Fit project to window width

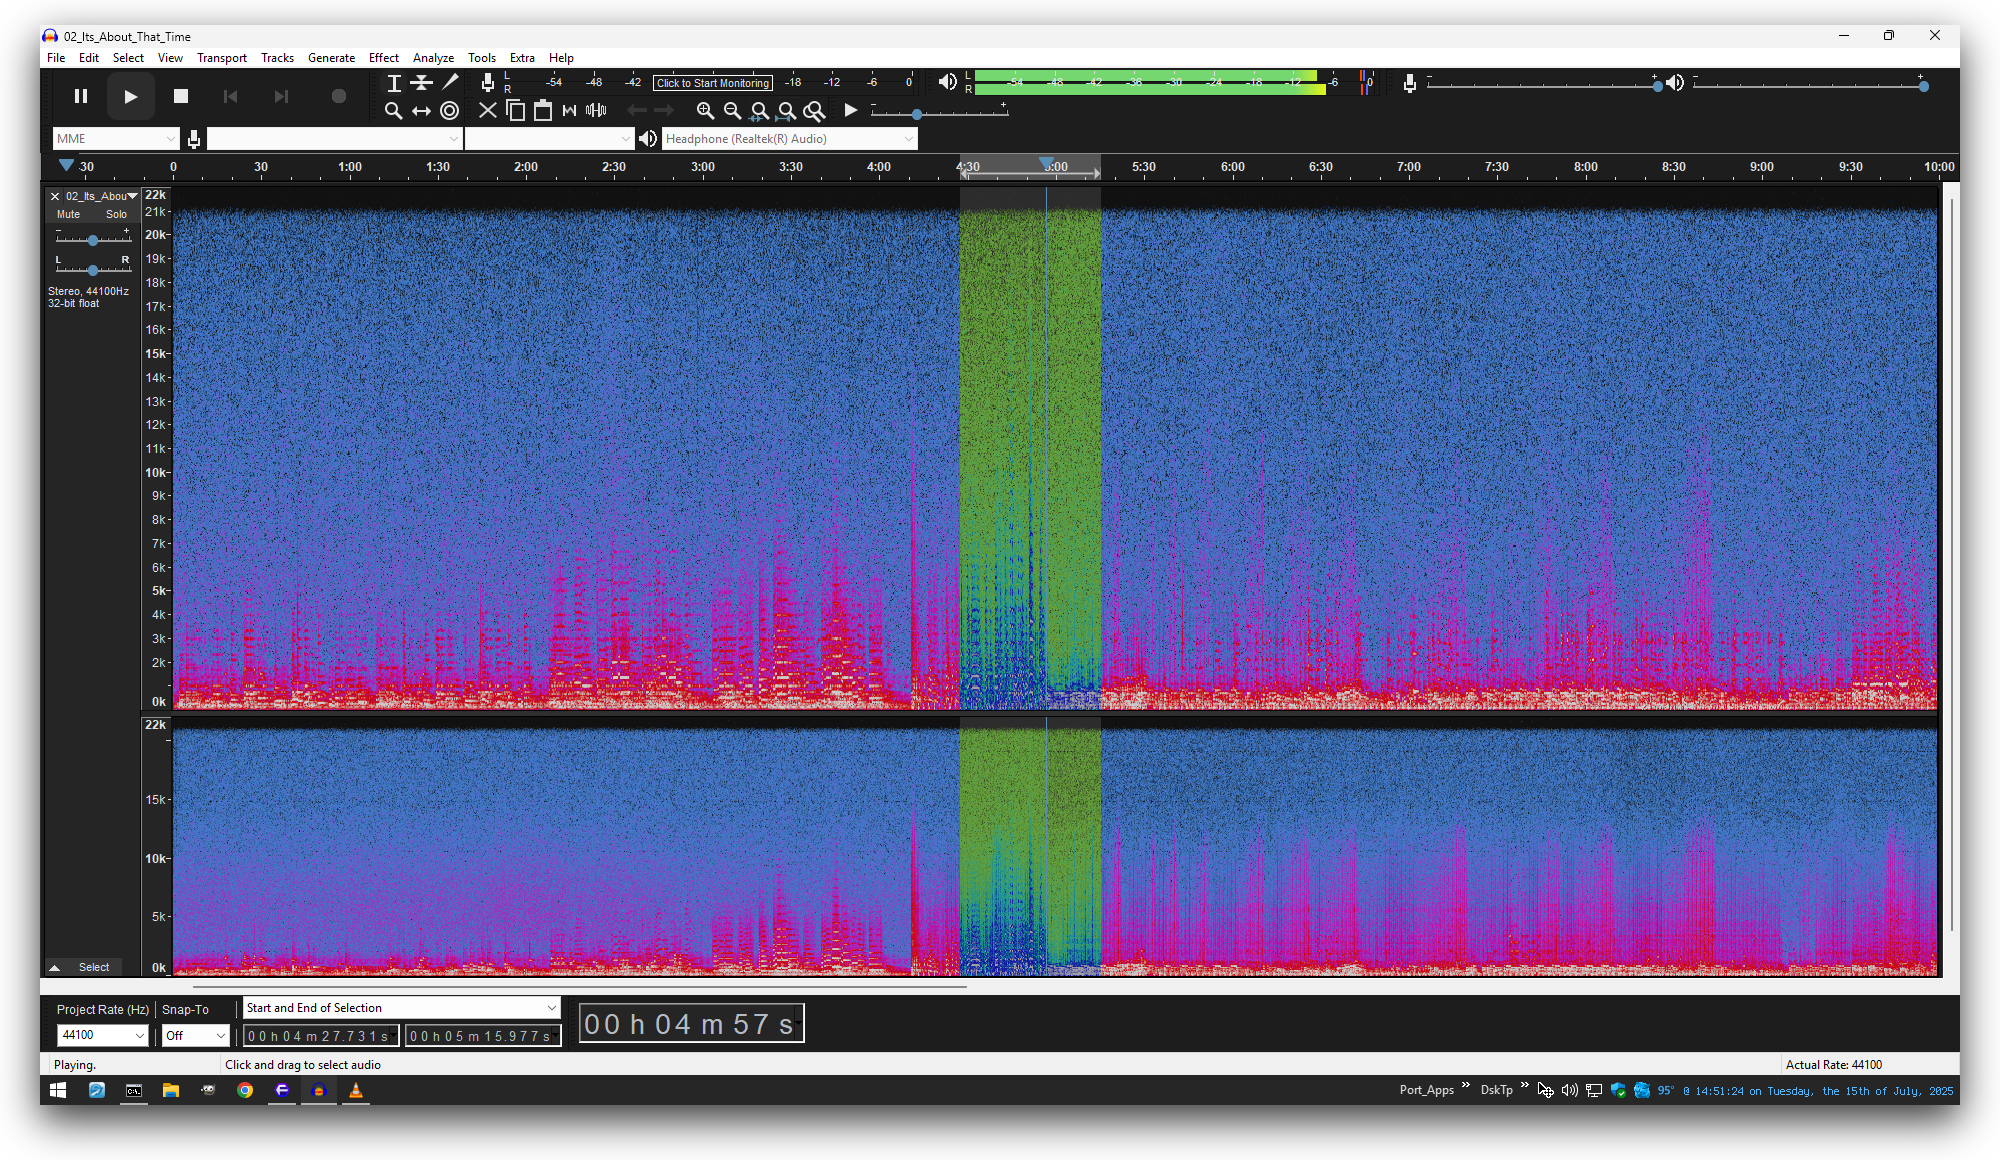click(786, 111)
